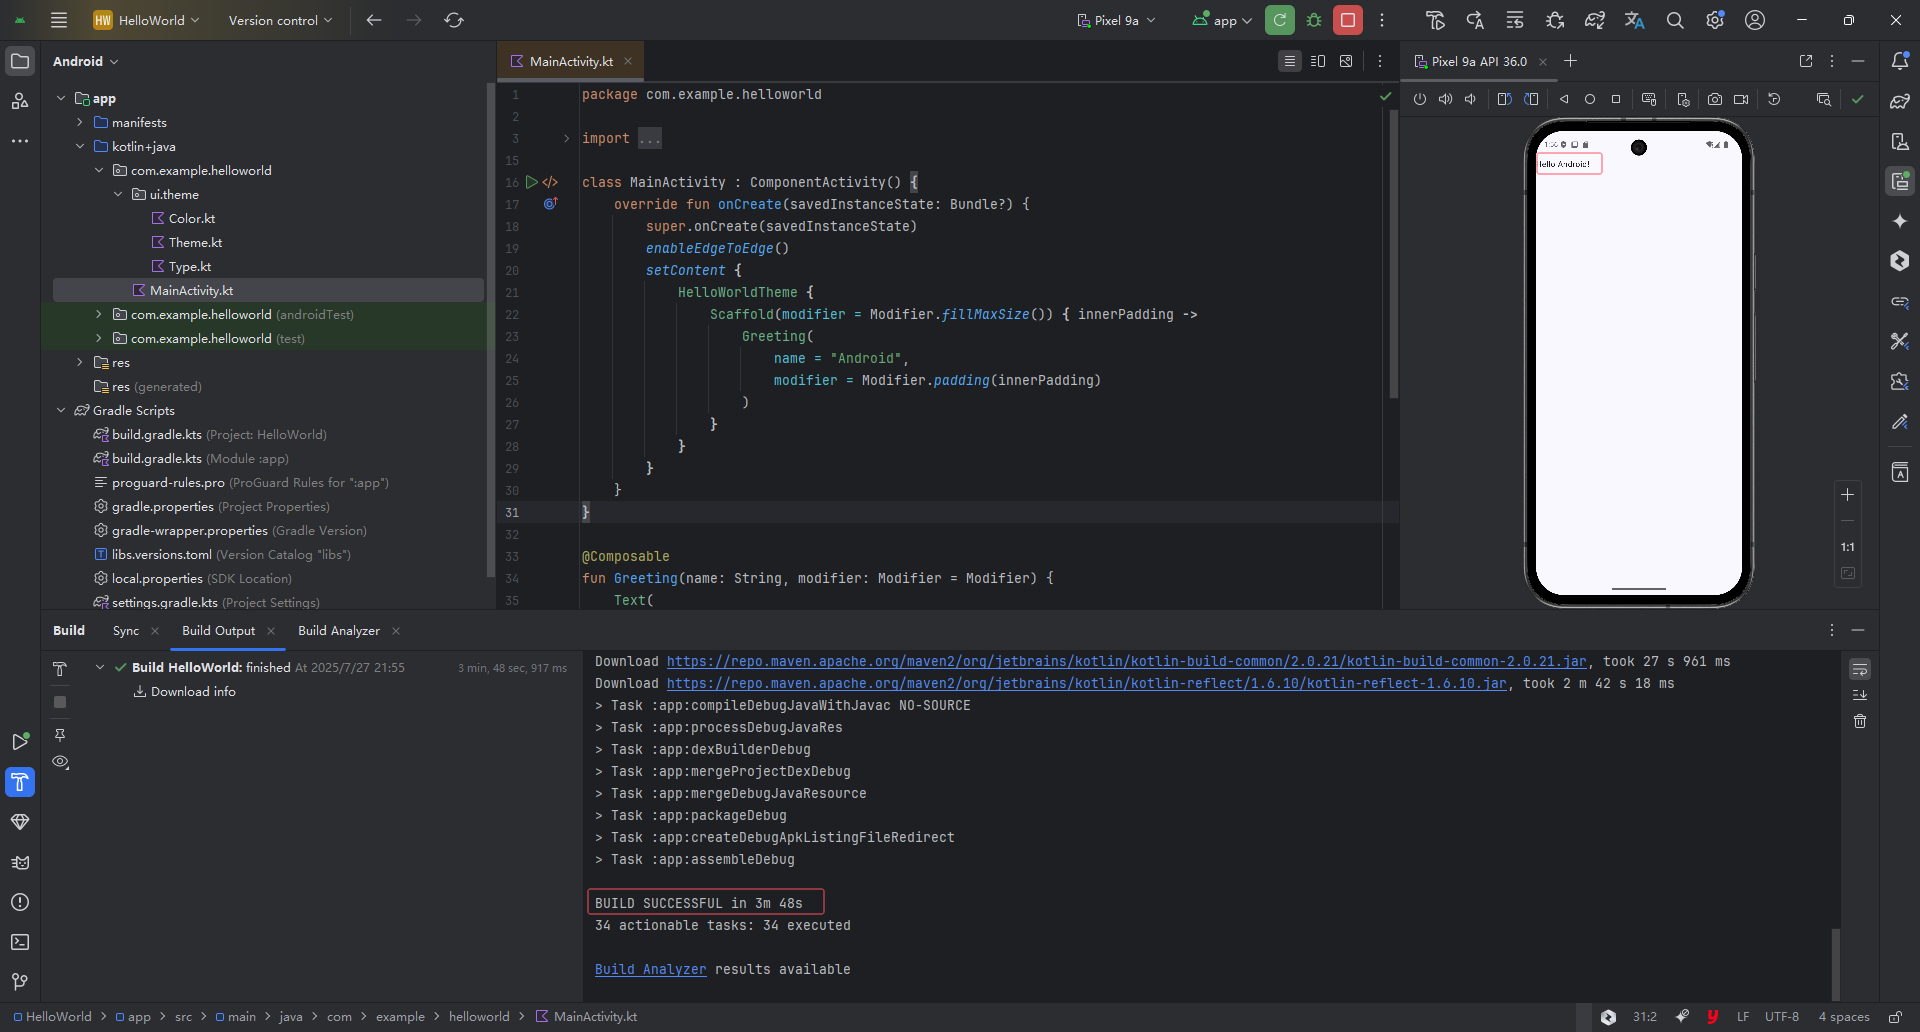
Task: Open kotlin-reflect jar URL
Action: coord(1086,683)
